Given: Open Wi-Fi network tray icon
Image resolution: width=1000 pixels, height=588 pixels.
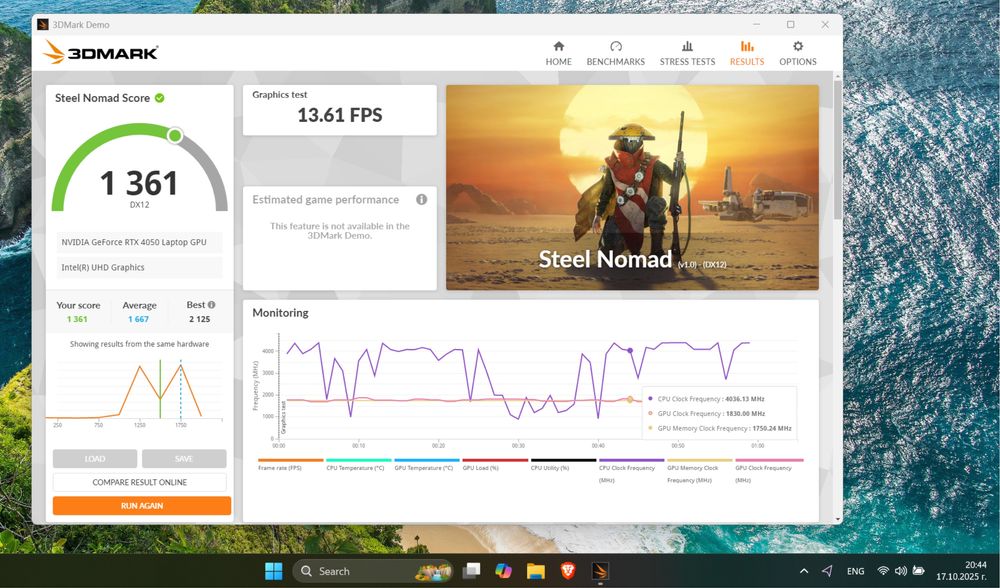Looking at the screenshot, I should click(x=883, y=571).
